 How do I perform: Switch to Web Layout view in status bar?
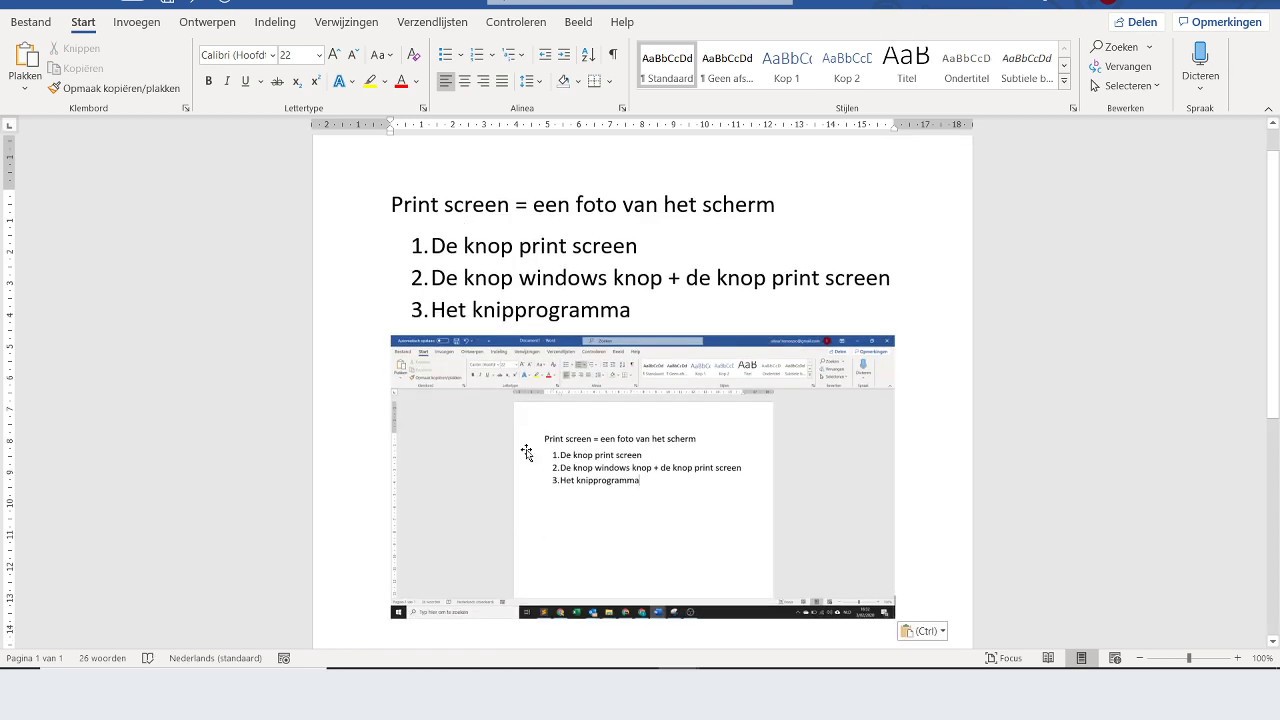point(1115,658)
